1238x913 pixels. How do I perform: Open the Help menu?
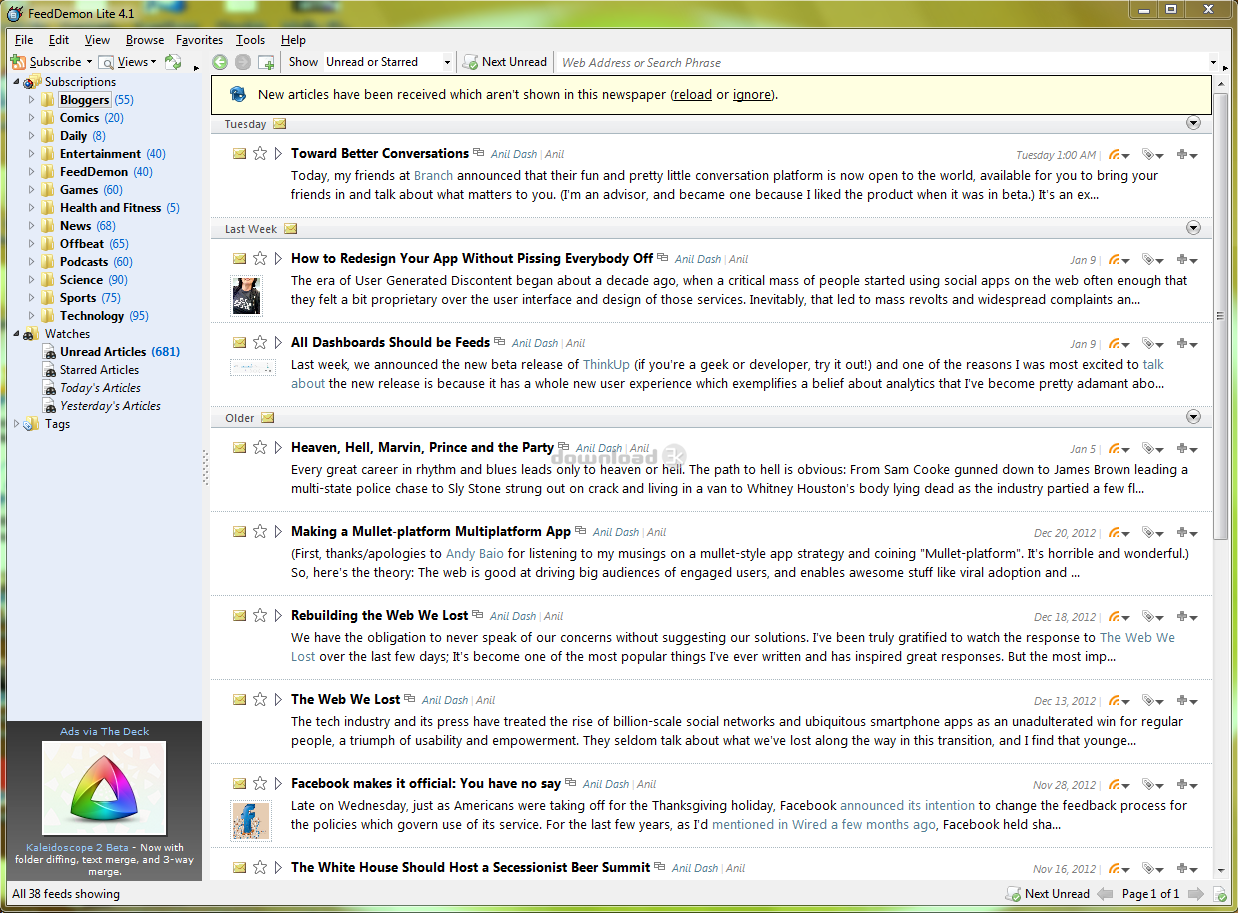[293, 40]
